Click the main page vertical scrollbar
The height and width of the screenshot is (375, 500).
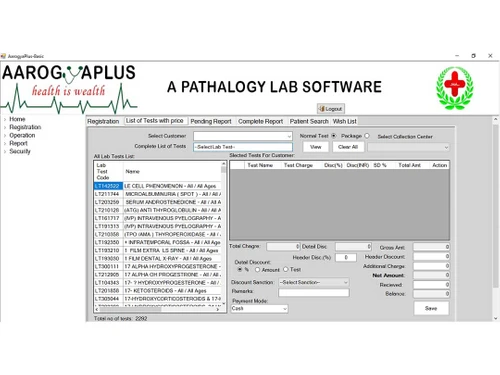(496, 207)
